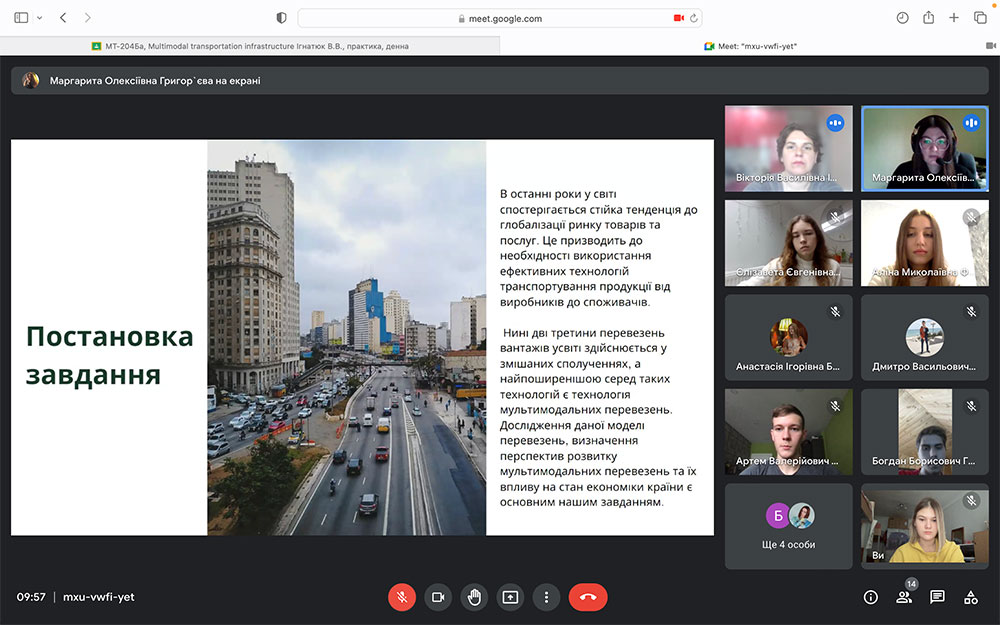Switch to the MT-204Ба Multimodal transportation tab
Screen dimensions: 1000x625
[x=250, y=46]
